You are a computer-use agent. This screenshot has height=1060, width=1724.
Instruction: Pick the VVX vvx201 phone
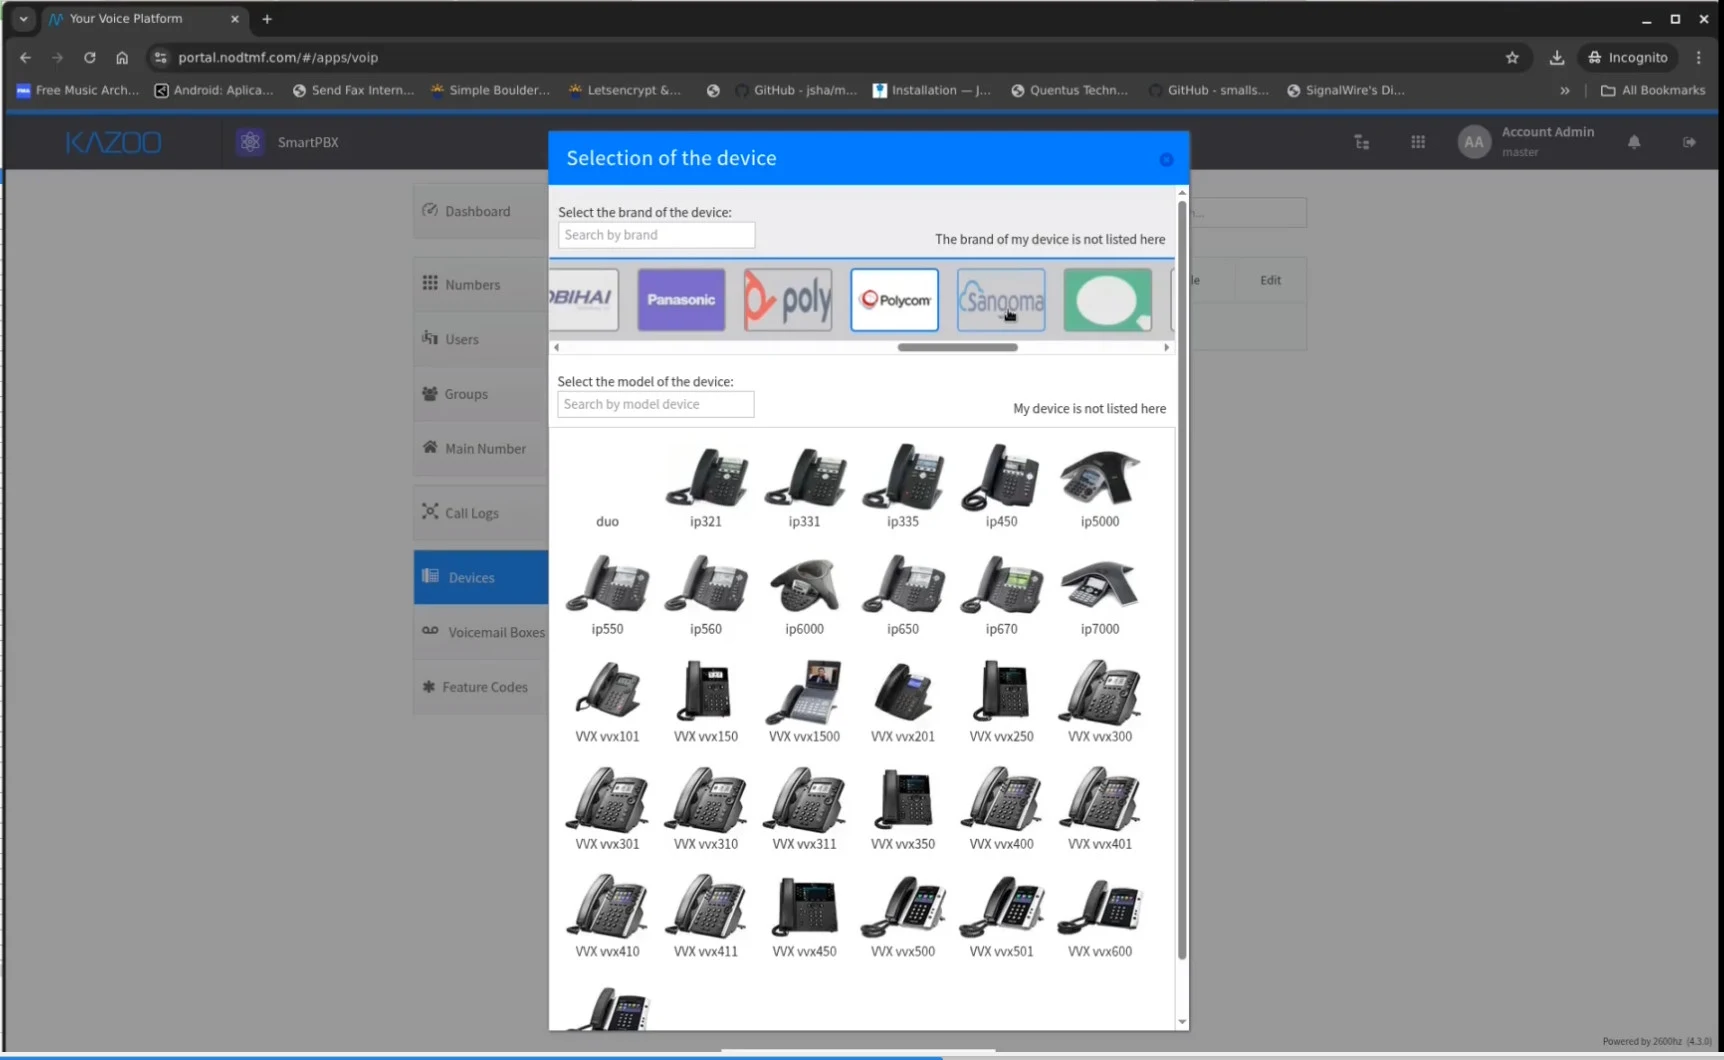click(903, 702)
